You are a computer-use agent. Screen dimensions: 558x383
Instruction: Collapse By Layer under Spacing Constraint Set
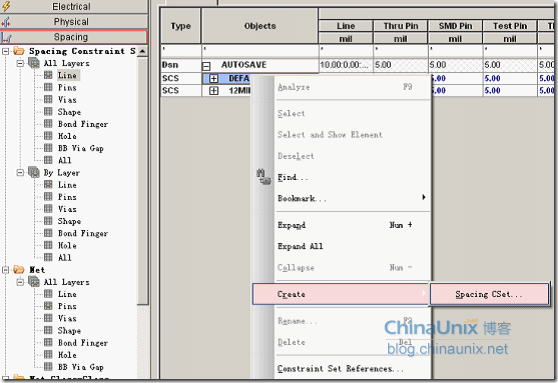tap(20, 173)
